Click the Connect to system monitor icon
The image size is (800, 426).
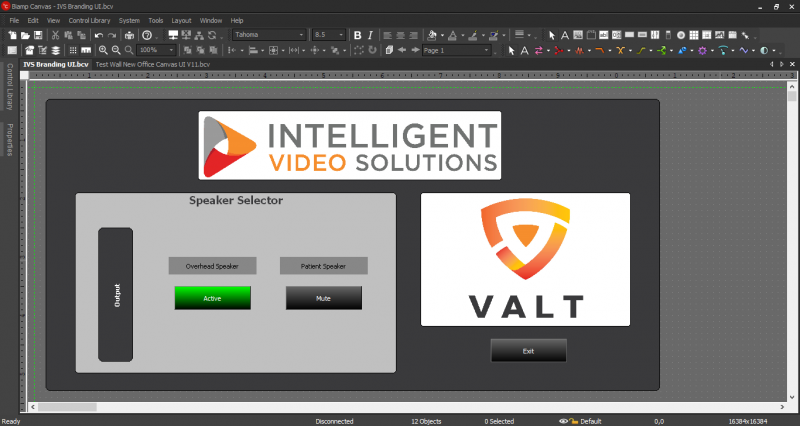click(x=173, y=35)
